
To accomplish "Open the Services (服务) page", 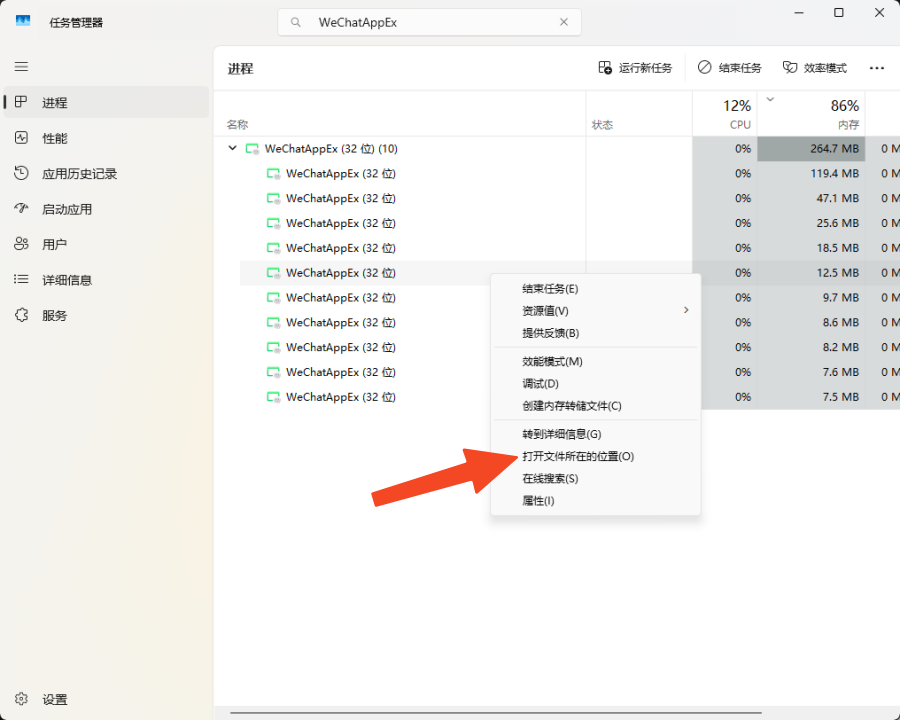I will click(107, 316).
